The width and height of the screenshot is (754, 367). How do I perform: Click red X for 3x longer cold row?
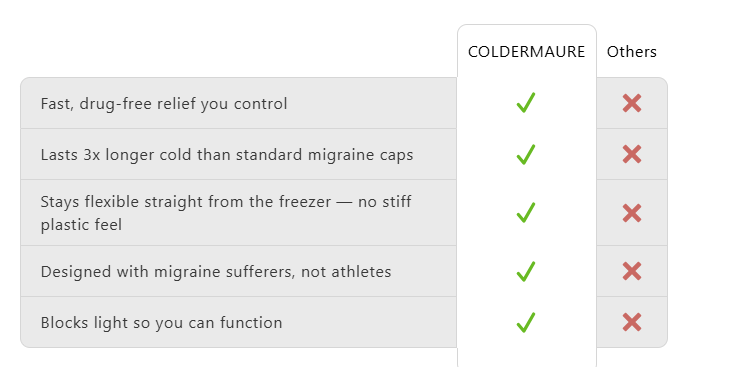pos(632,154)
